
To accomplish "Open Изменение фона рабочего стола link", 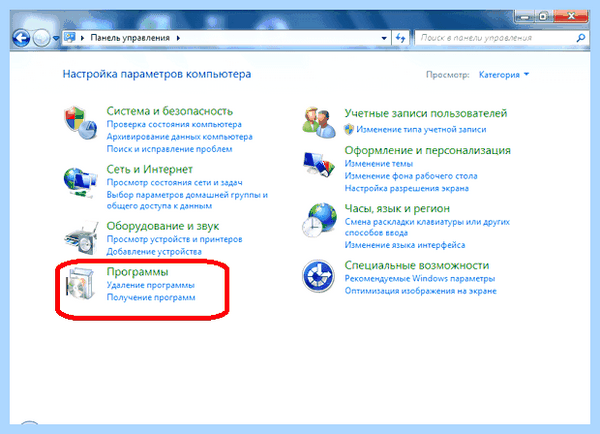I will (411, 176).
